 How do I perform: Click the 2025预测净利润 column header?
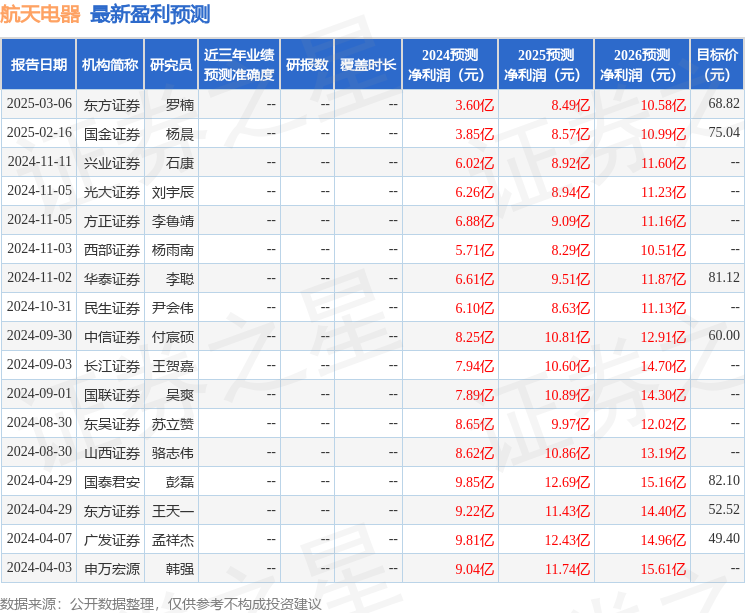click(x=546, y=65)
